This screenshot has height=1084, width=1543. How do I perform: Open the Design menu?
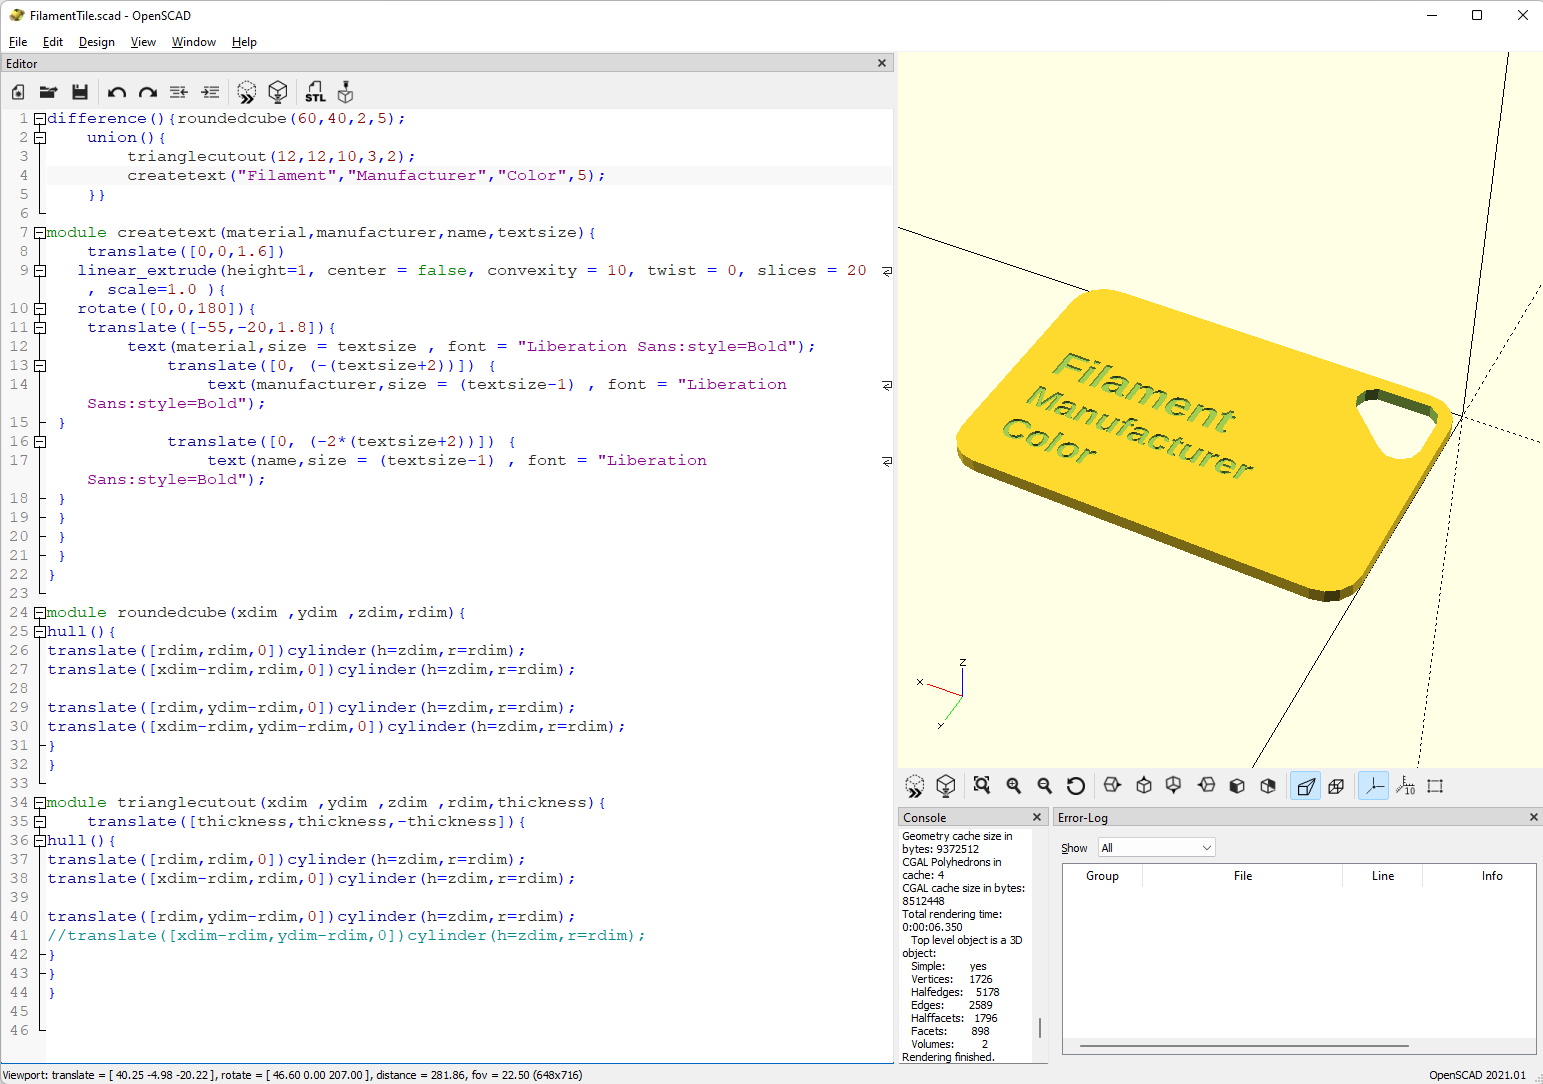click(96, 42)
